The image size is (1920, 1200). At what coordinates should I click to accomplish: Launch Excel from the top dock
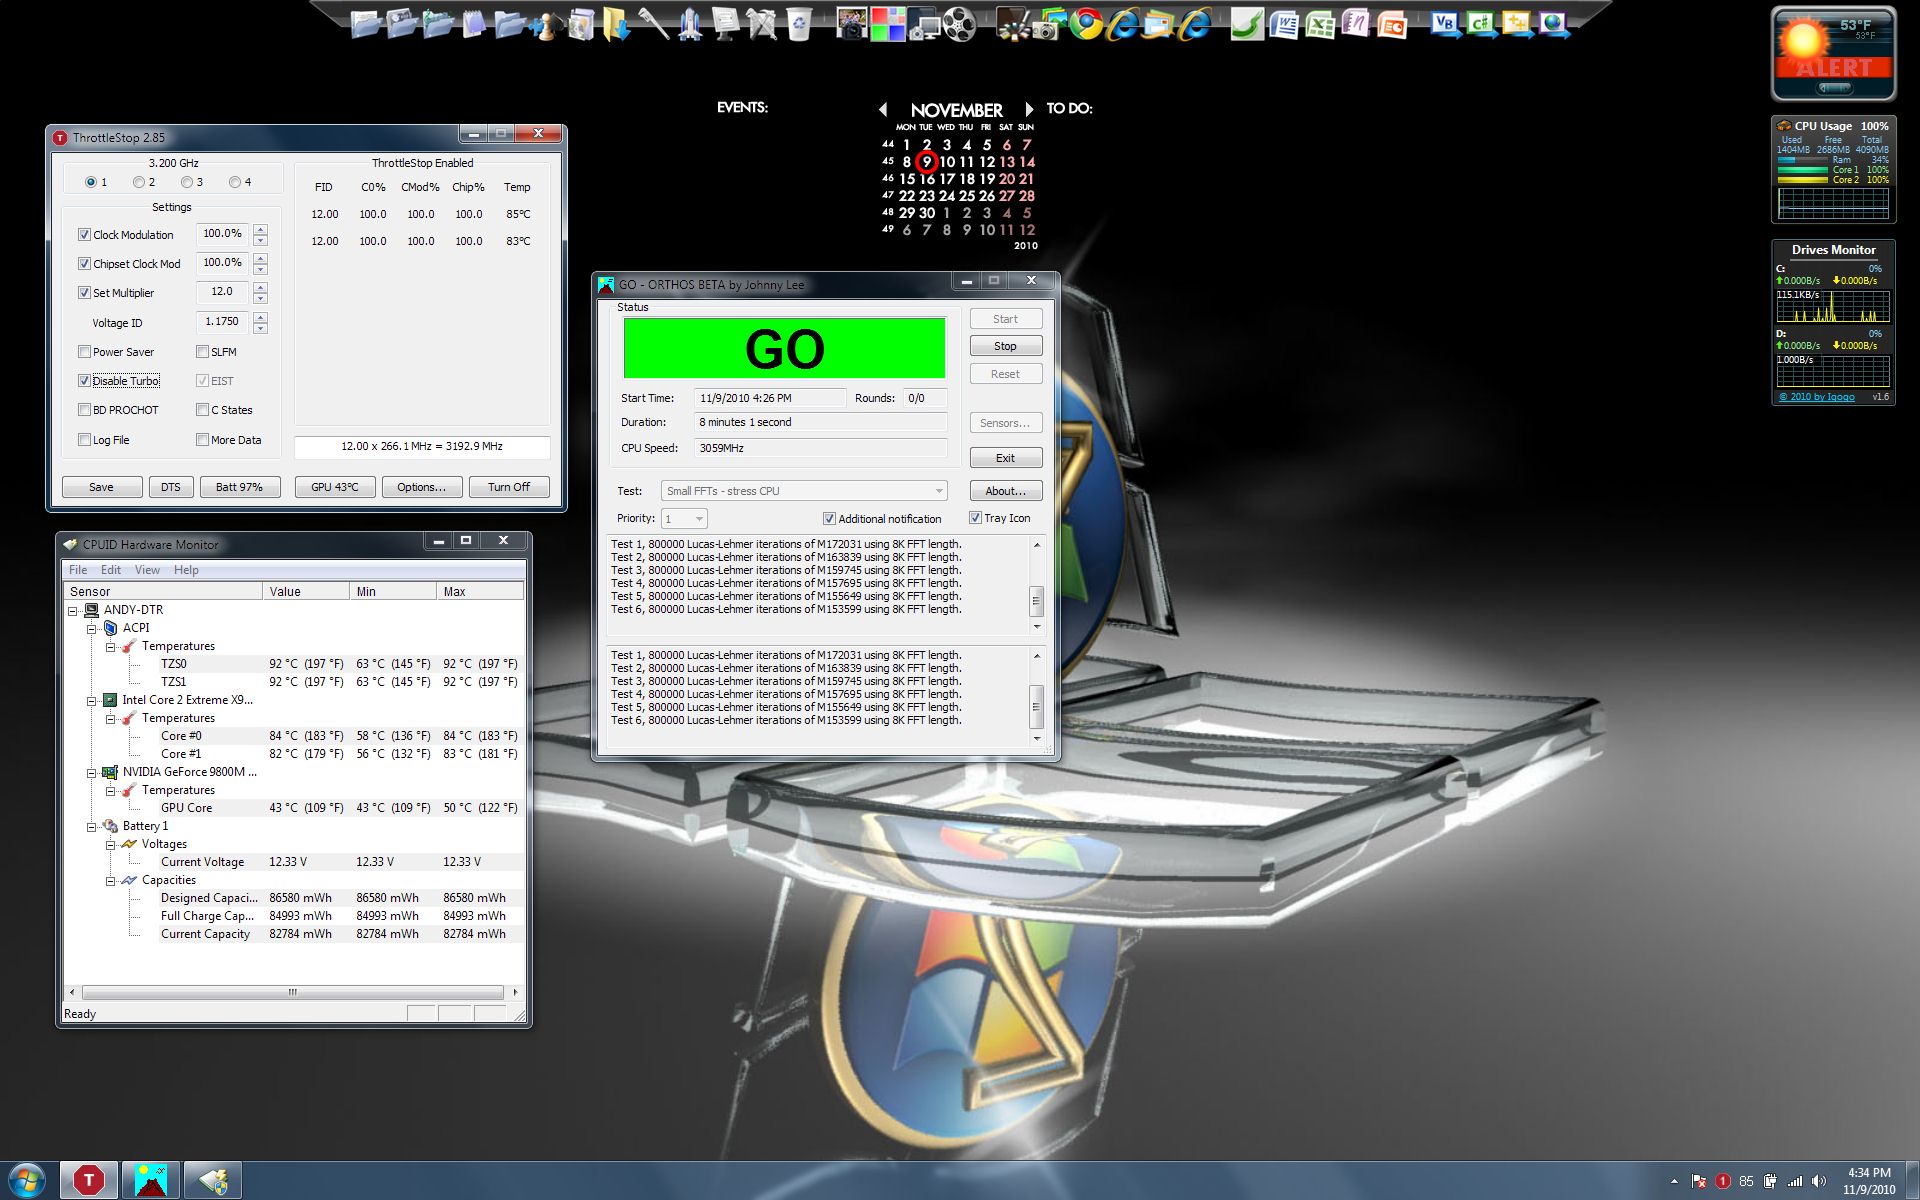(x=1320, y=24)
